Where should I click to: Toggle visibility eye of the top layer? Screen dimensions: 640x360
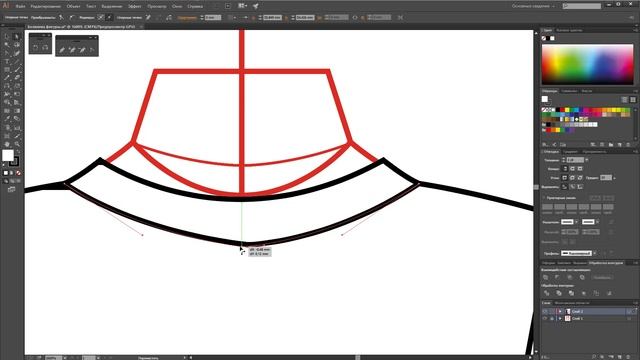(x=545, y=311)
